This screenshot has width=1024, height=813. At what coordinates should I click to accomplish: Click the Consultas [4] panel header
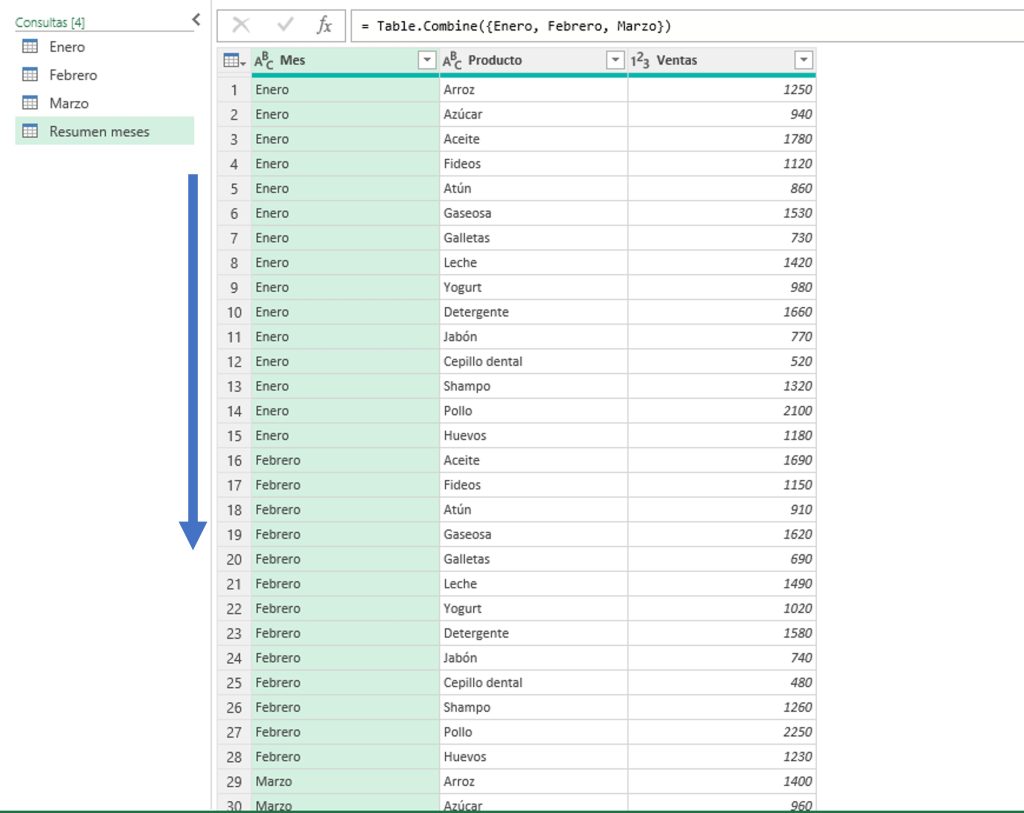coord(50,22)
